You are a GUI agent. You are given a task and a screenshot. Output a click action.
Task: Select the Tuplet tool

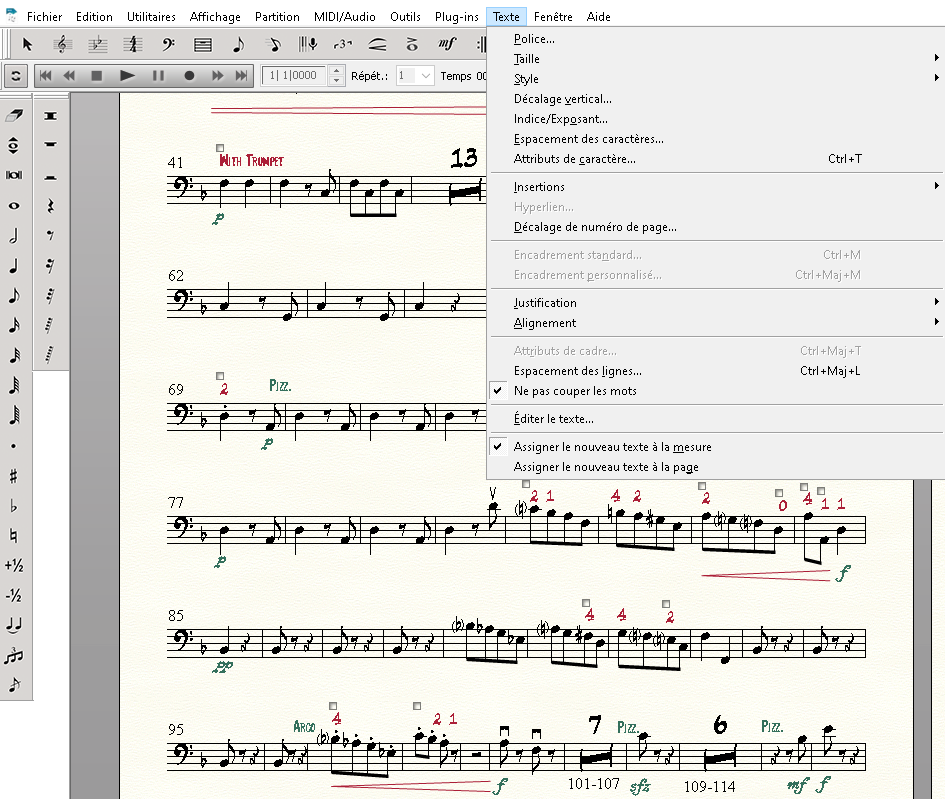click(x=342, y=44)
